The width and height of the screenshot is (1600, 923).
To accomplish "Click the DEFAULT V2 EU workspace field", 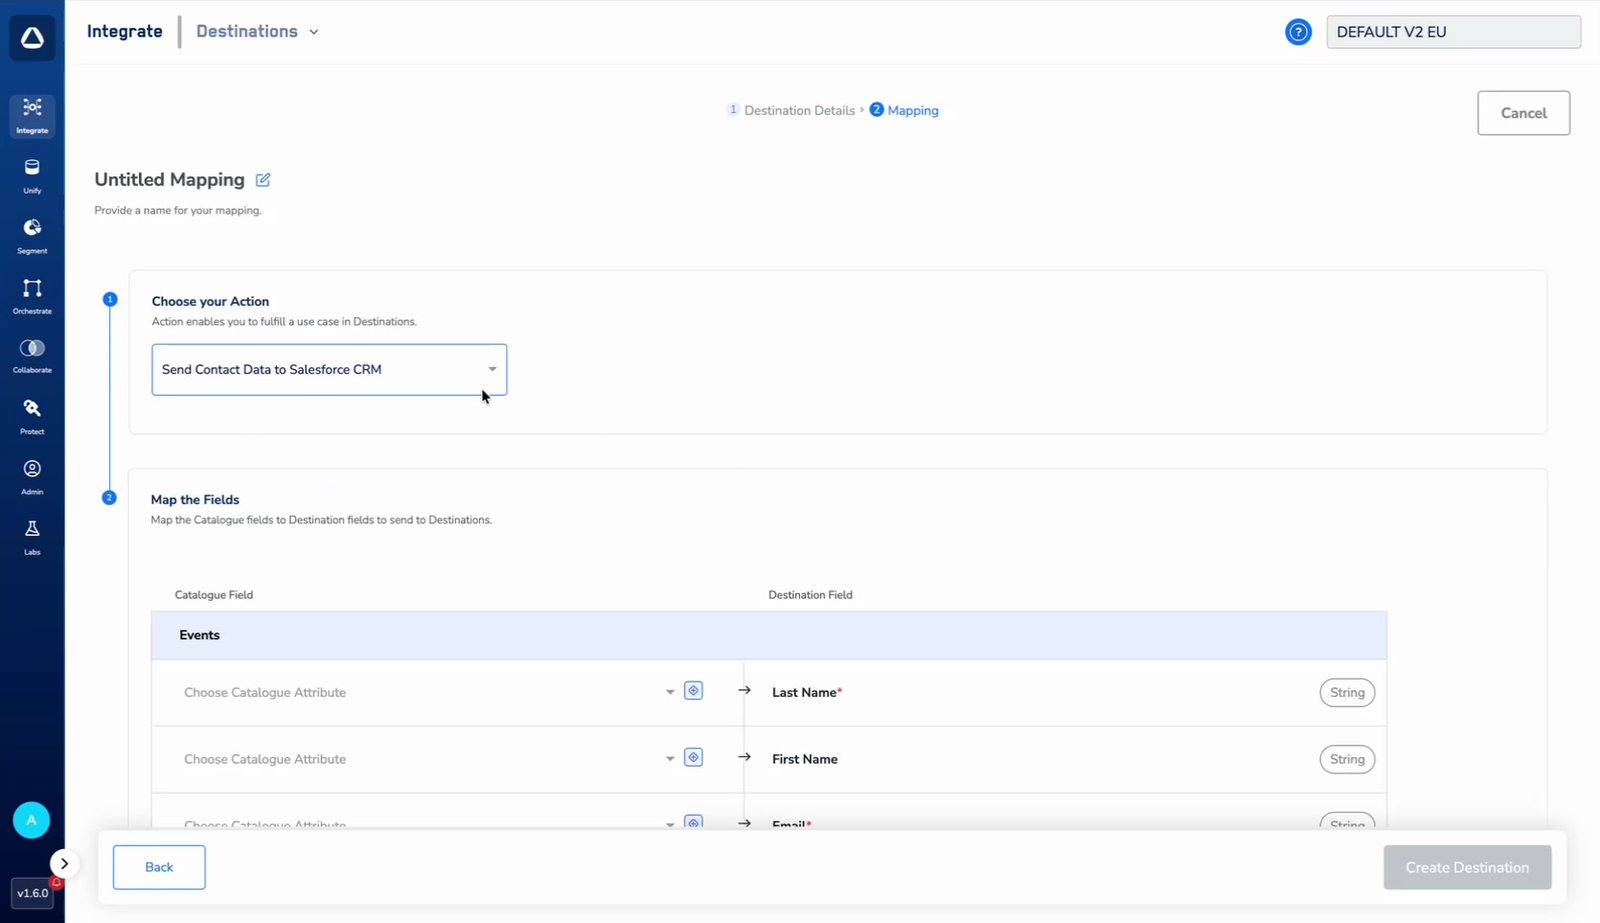I will click(1453, 32).
